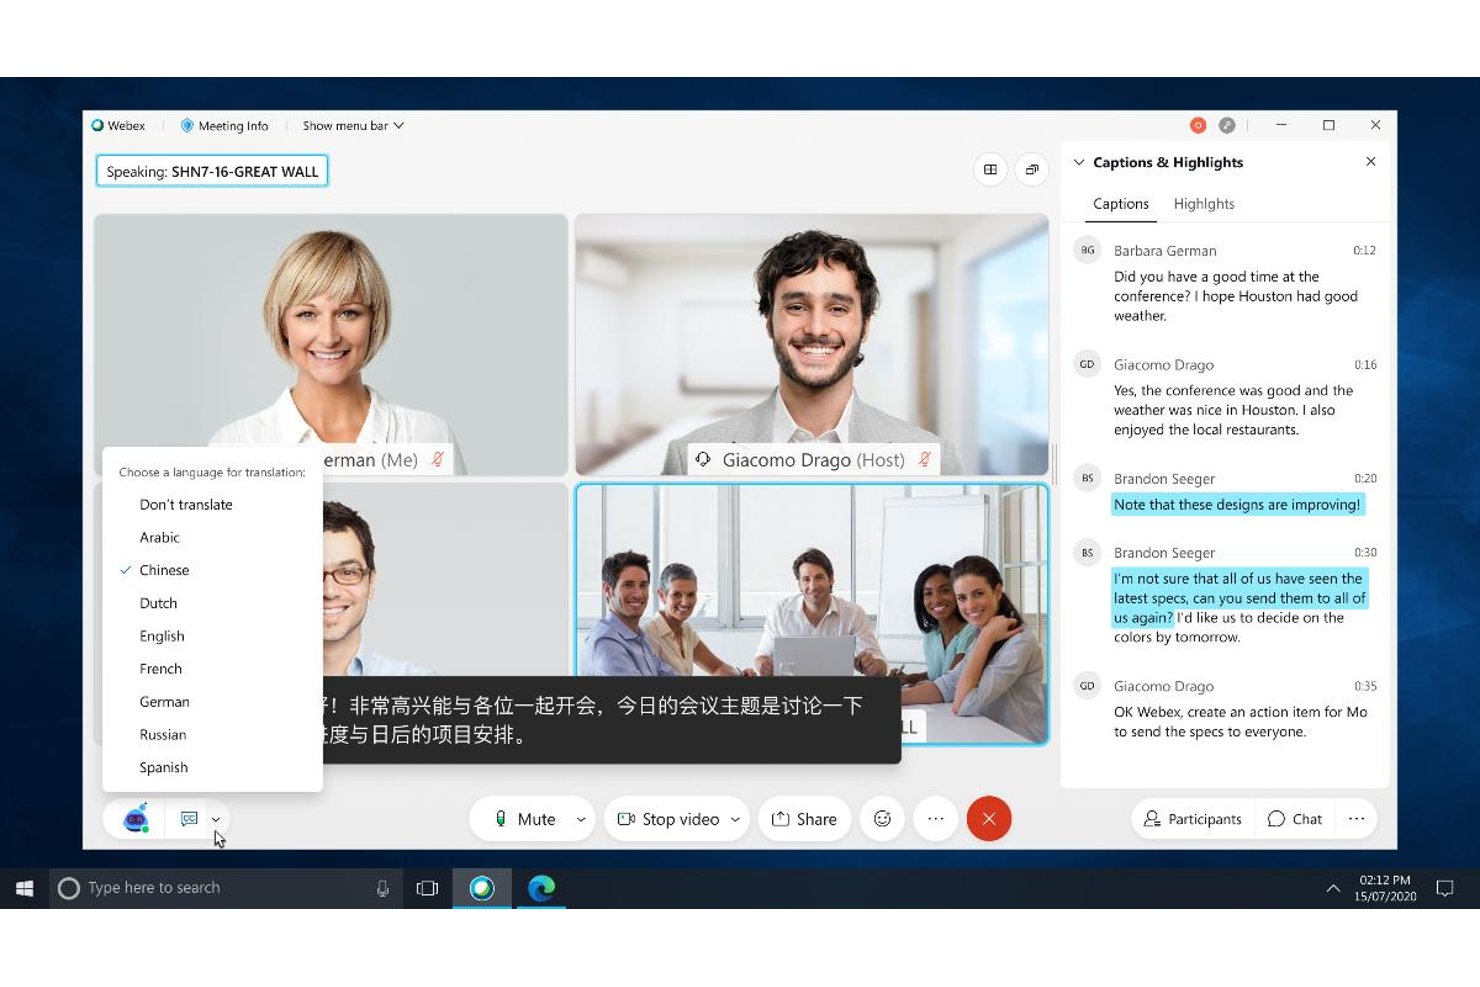The width and height of the screenshot is (1480, 987).
Task: Open Microsoft Edge from the taskbar
Action: tap(541, 888)
